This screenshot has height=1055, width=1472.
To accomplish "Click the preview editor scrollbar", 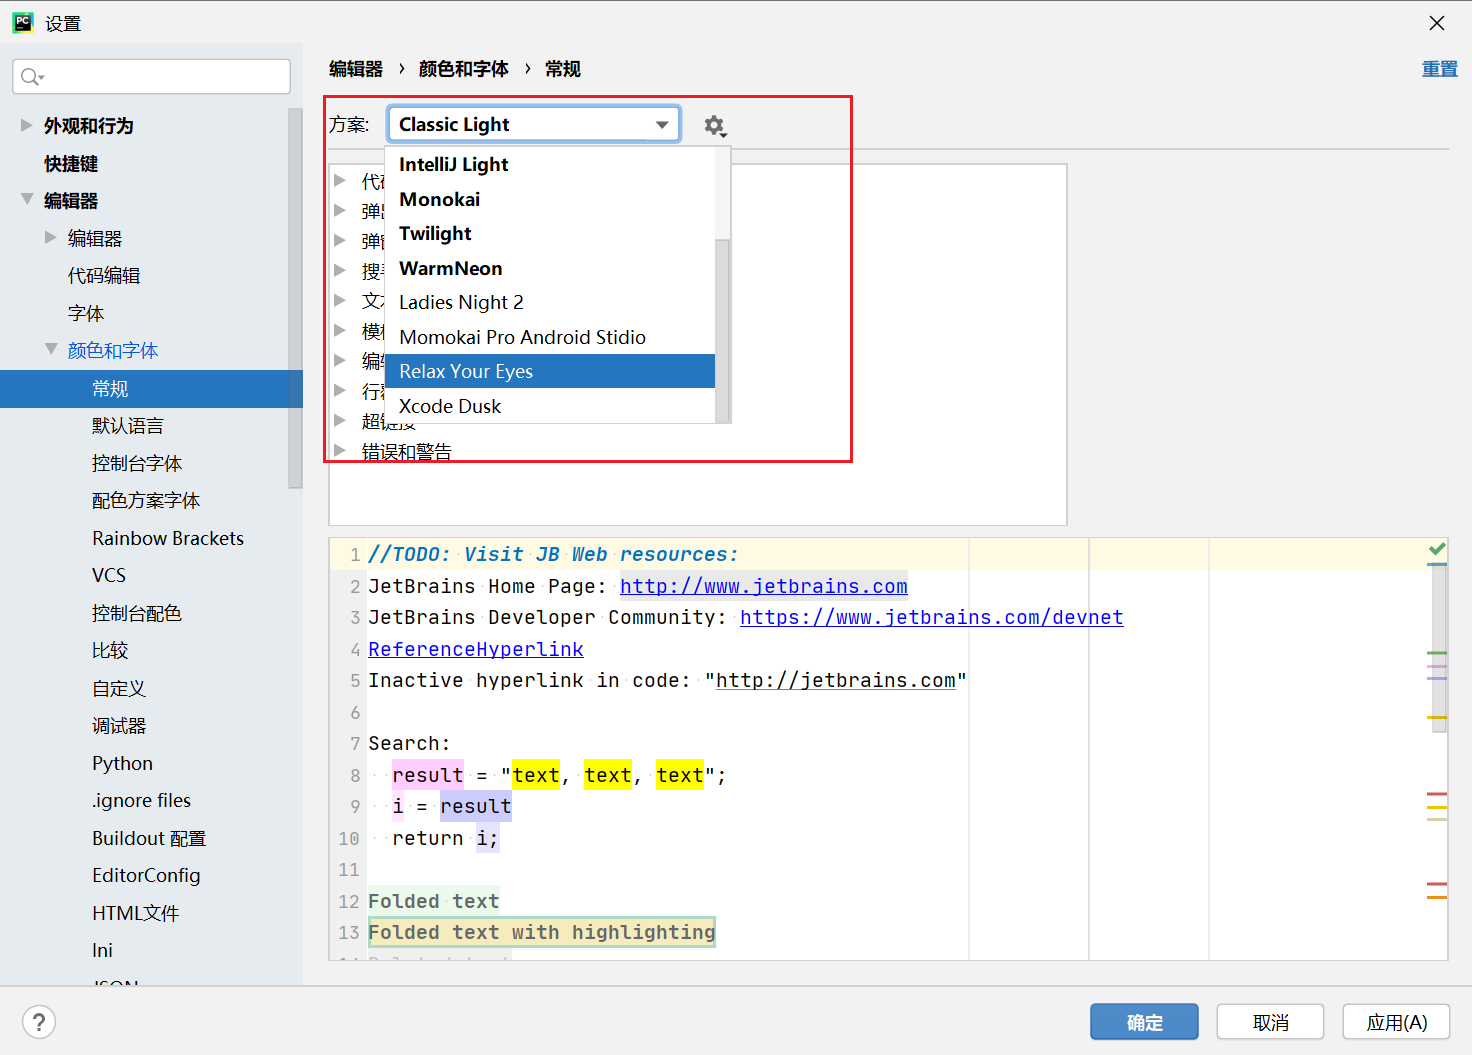I will pos(1439,647).
